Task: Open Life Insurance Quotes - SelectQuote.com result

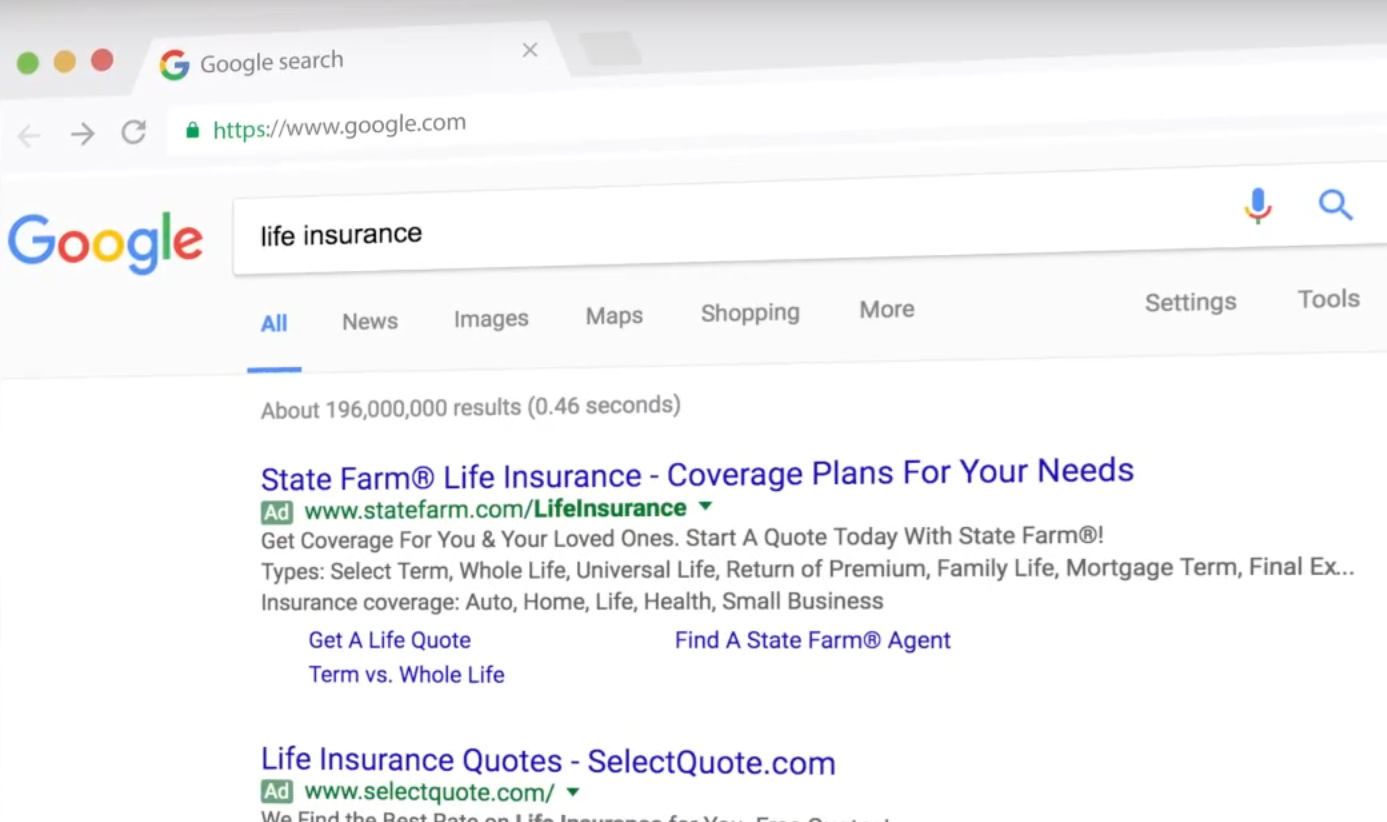Action: click(x=548, y=761)
